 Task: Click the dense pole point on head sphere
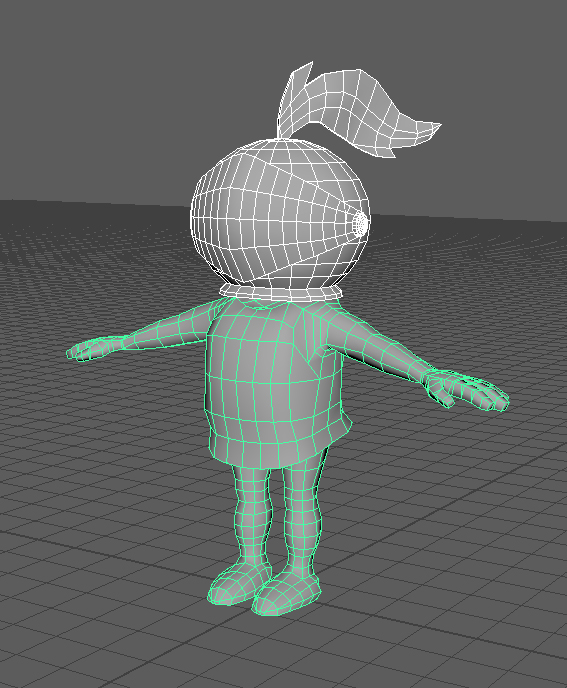pos(360,224)
